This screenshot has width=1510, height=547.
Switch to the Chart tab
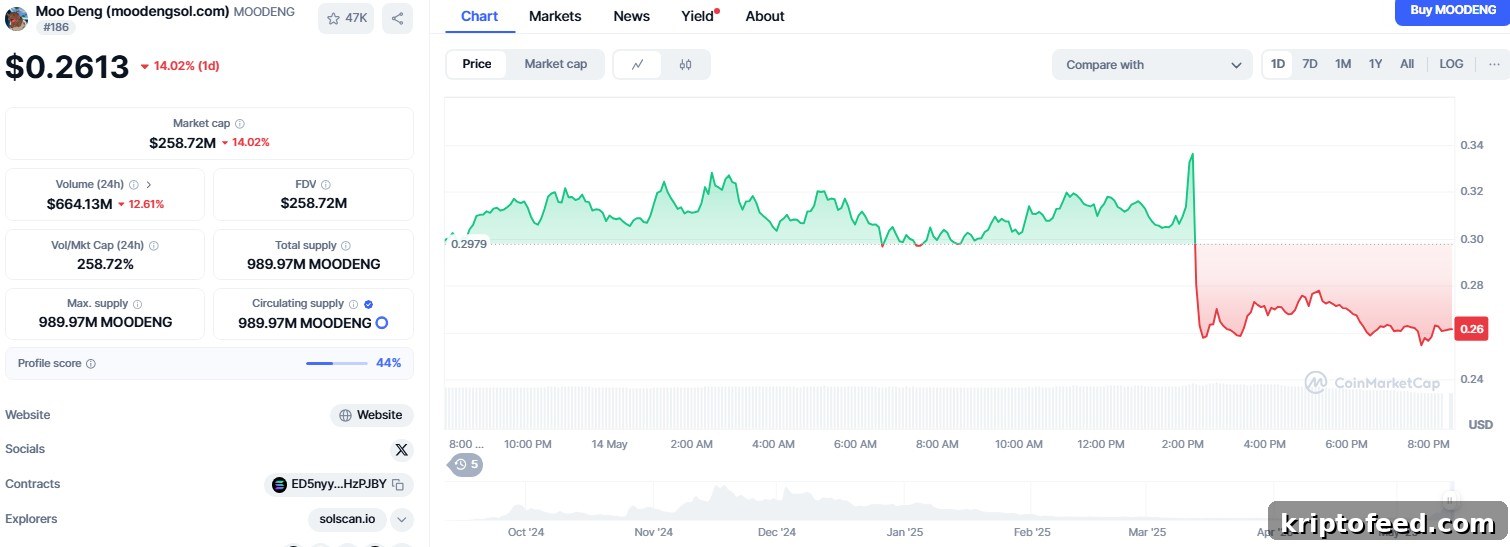coord(480,16)
